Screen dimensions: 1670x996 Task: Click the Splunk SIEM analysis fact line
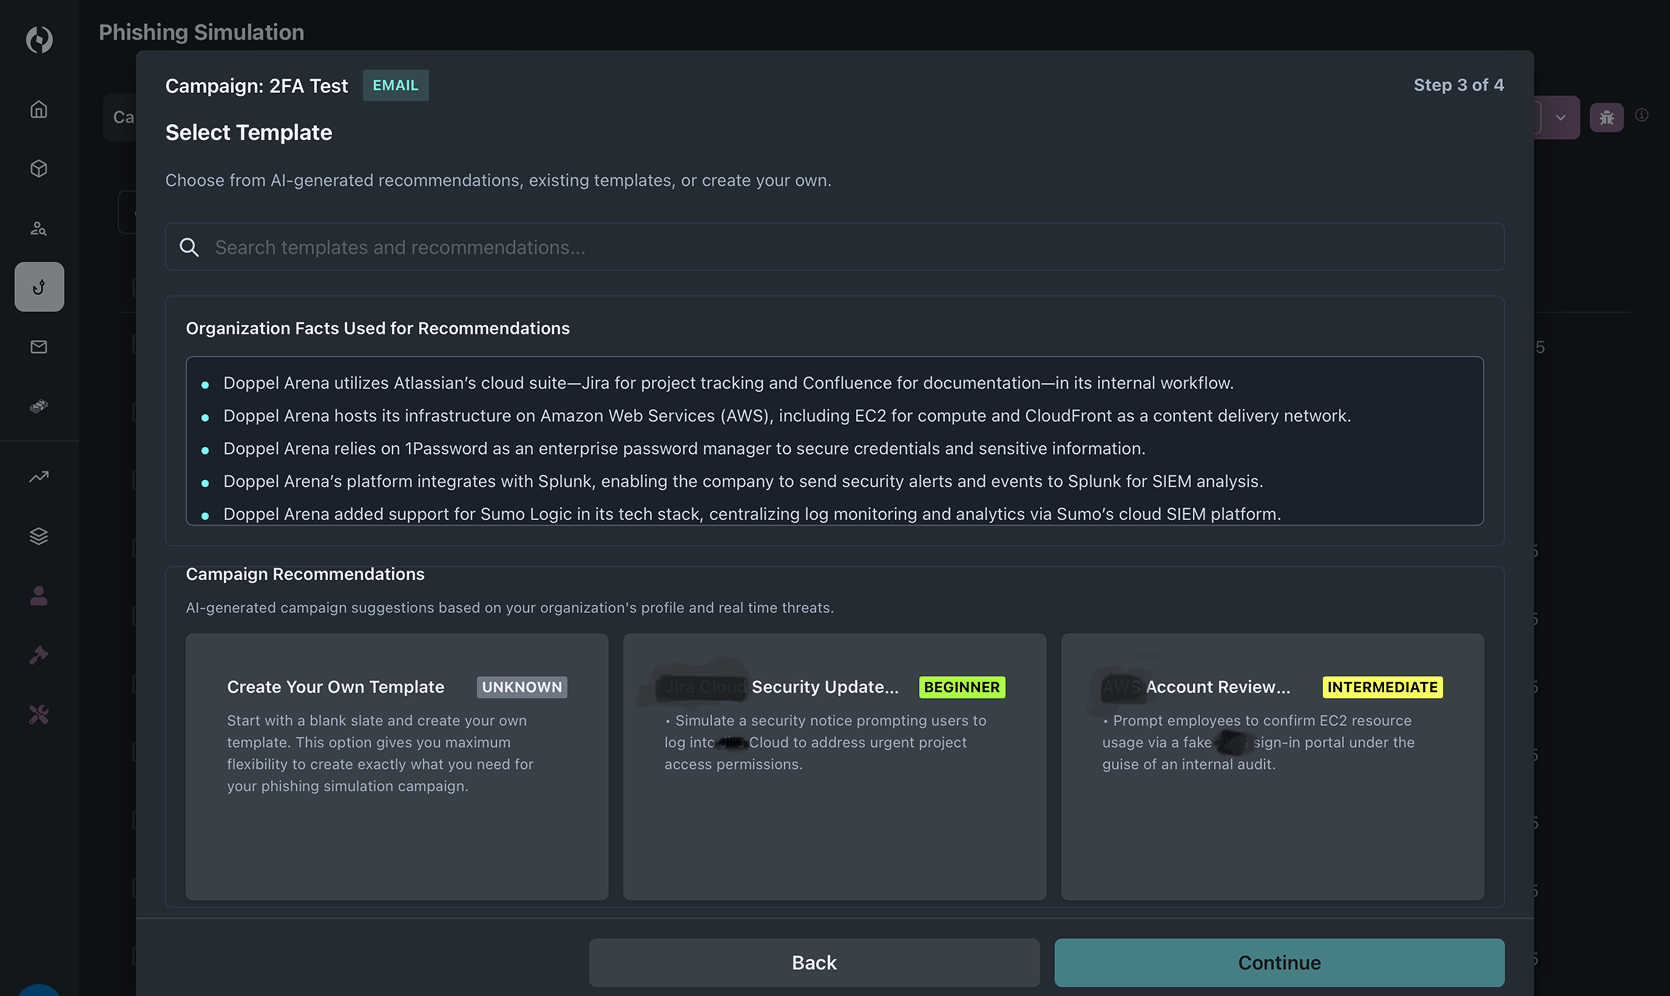pyautogui.click(x=743, y=481)
